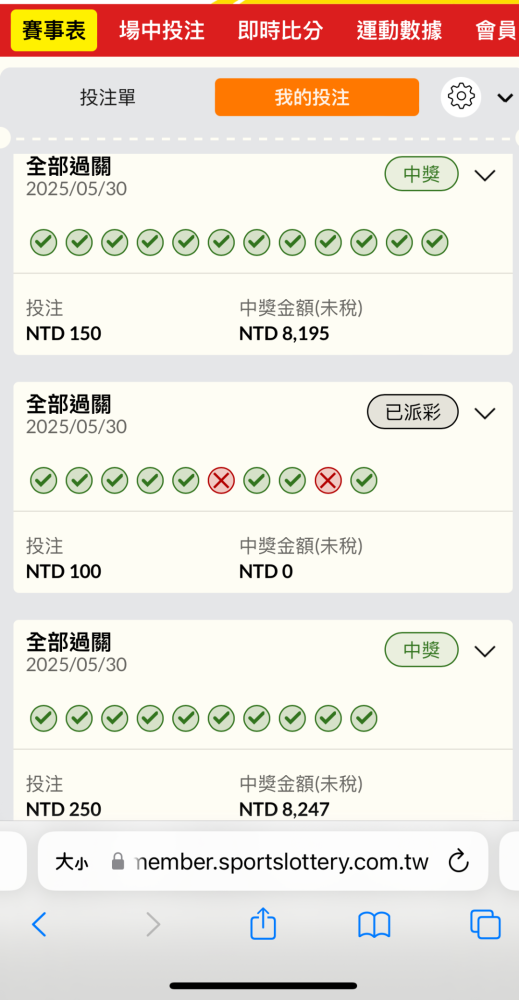
Task: Open 場中投注 menu item
Action: point(162,31)
